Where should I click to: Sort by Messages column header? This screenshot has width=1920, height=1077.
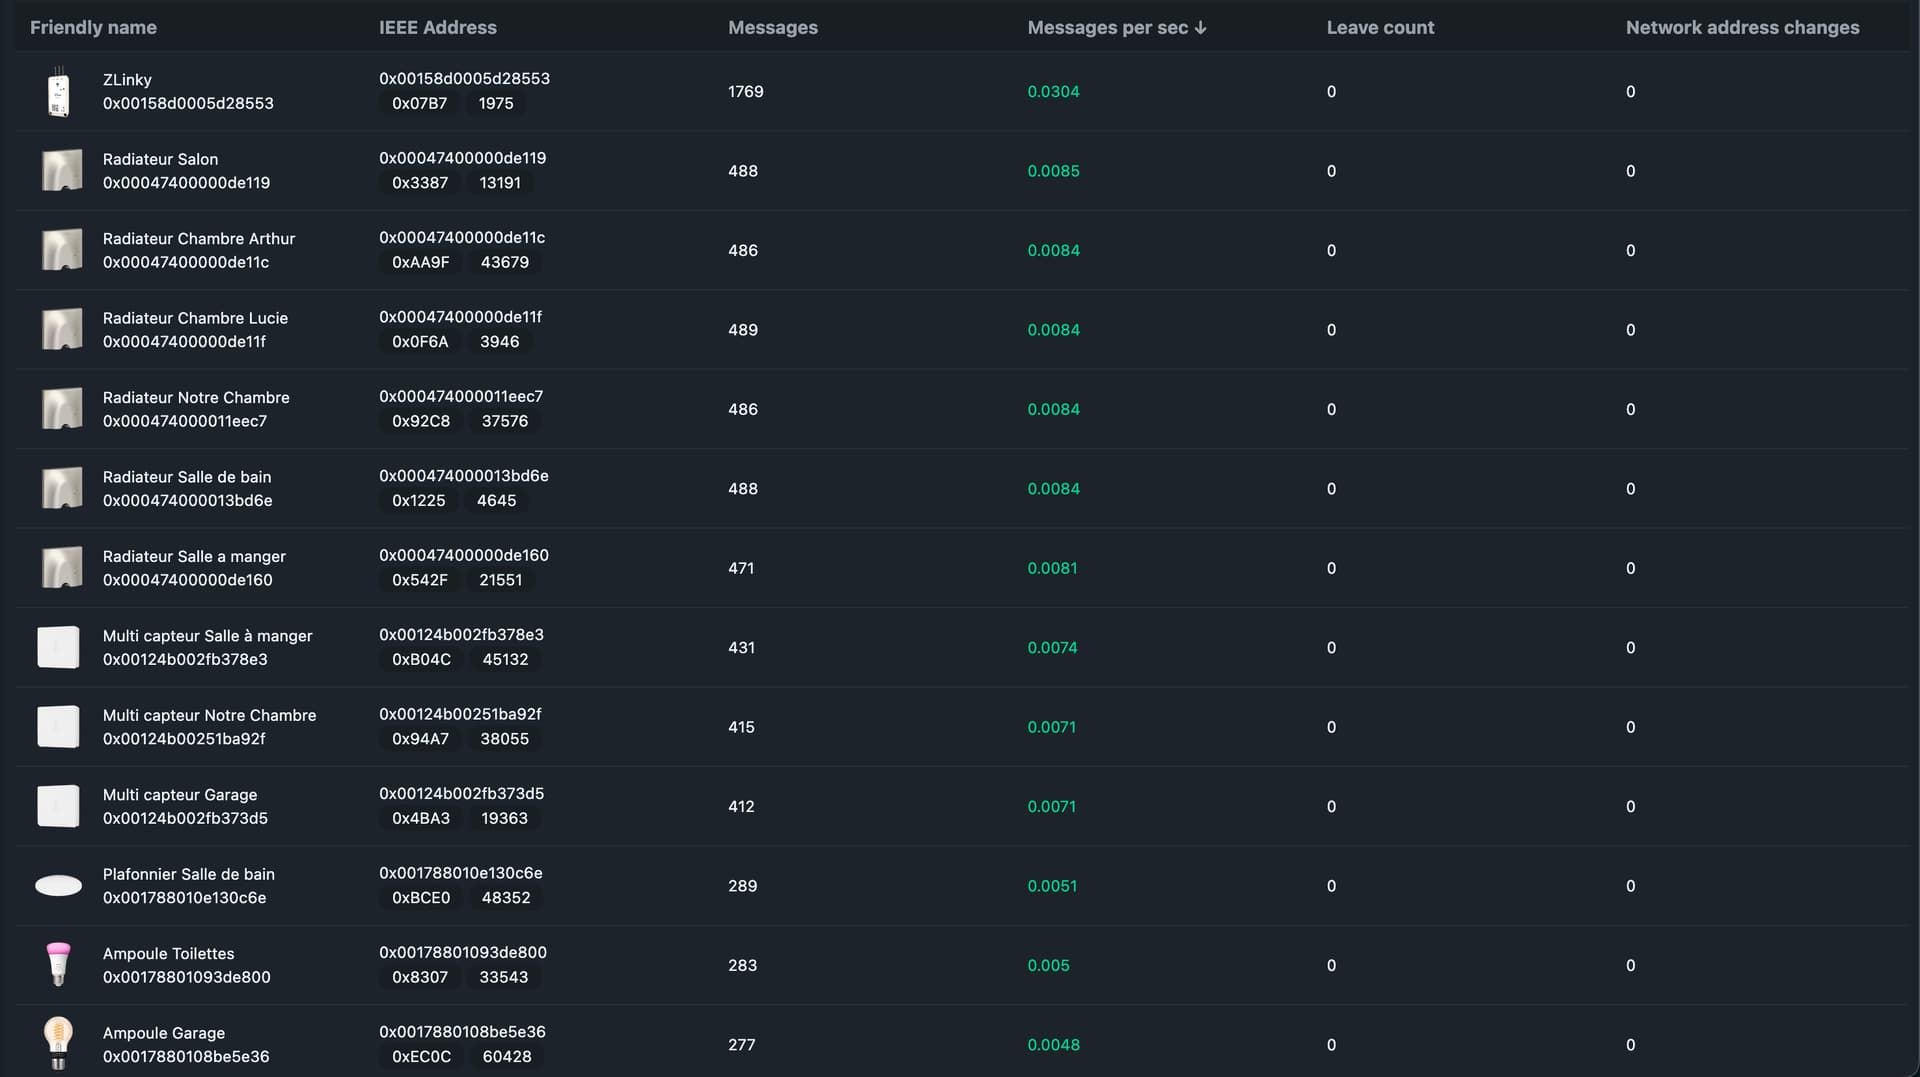(x=772, y=28)
